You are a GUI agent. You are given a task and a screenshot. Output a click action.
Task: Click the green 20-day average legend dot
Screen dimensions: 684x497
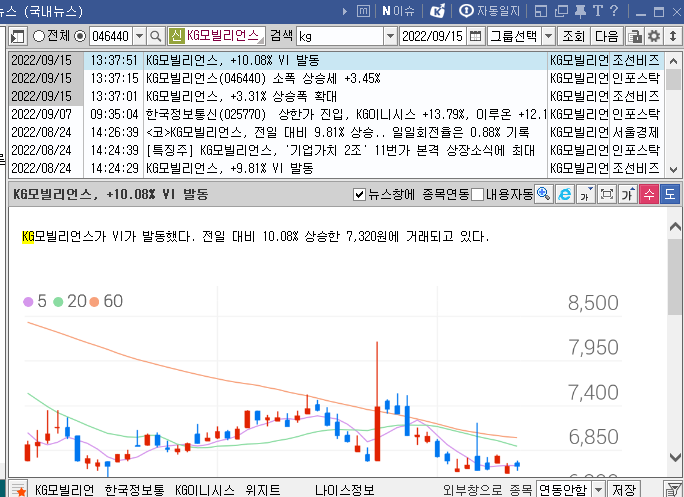(x=58, y=302)
